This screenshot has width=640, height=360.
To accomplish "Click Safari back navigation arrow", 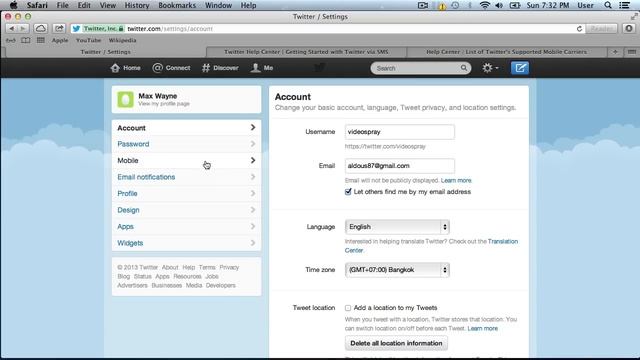I will [11, 29].
